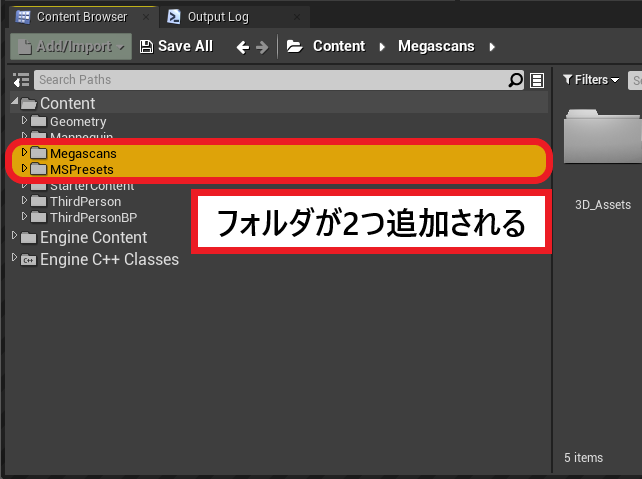Open the Add/Import dropdown button
Image resolution: width=642 pixels, height=479 pixels.
pyautogui.click(x=71, y=47)
